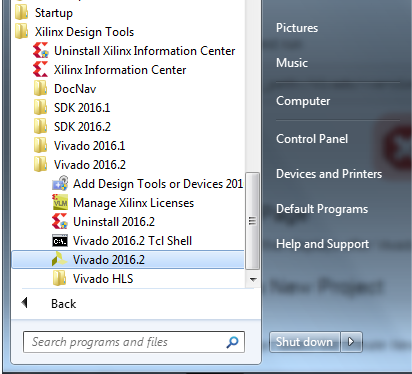Launch the highlighted Vivado 2016.2 program
Screen dimensions: 412x374
click(x=128, y=260)
